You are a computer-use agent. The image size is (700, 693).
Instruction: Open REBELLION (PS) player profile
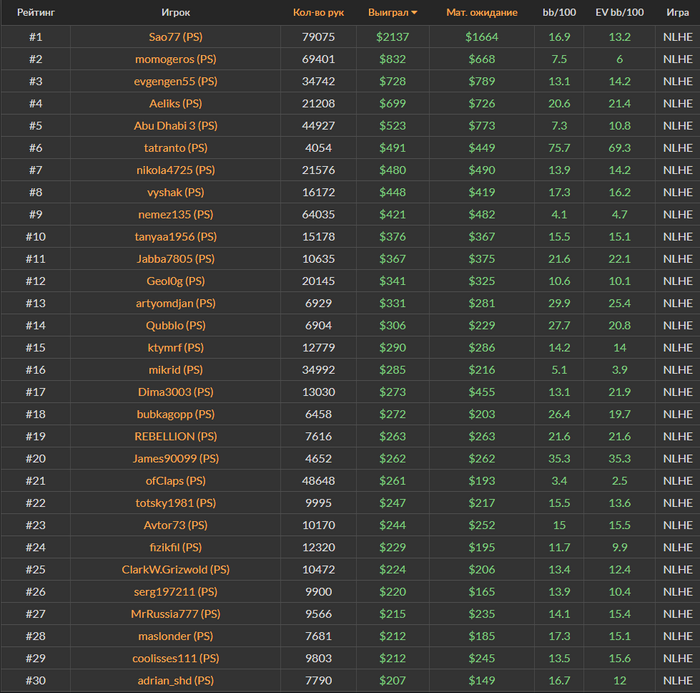(x=176, y=436)
